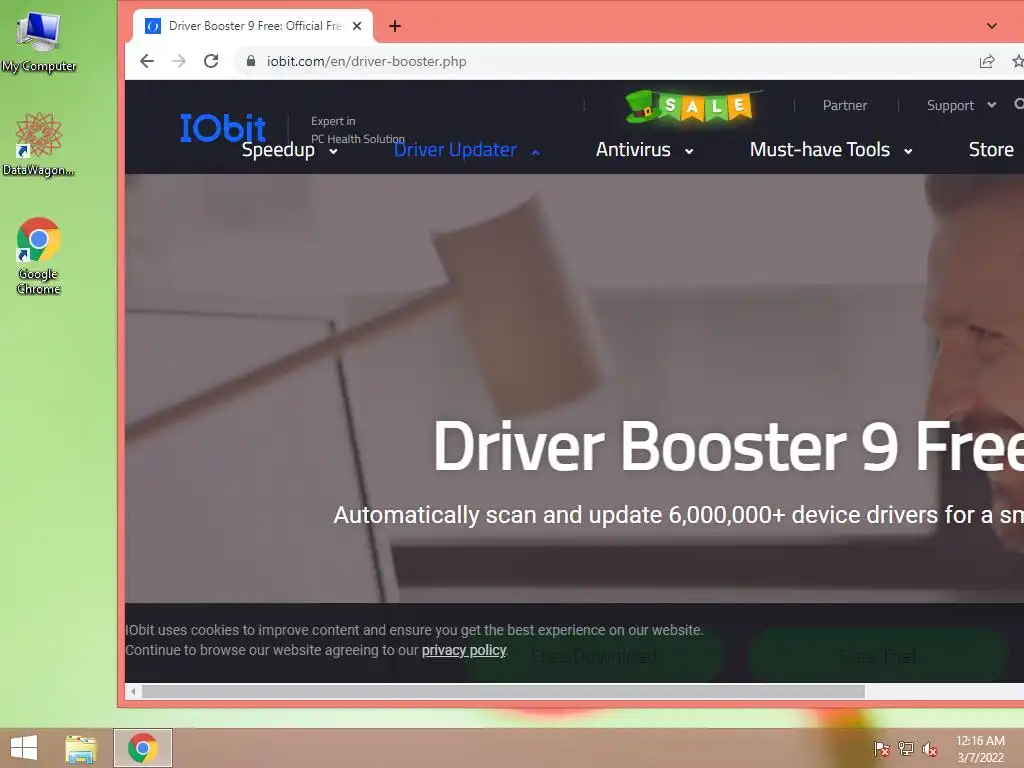This screenshot has width=1024, height=768.
Task: Collapse the Driver Updater chevron
Action: (536, 152)
